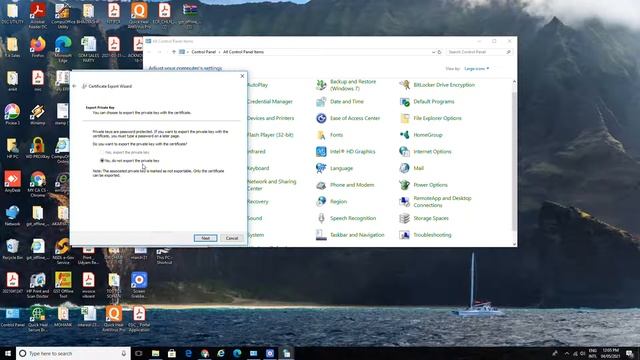This screenshot has height=360, width=640.
Task: Select Microsoft Edge desktop icon
Action: (x=63, y=49)
